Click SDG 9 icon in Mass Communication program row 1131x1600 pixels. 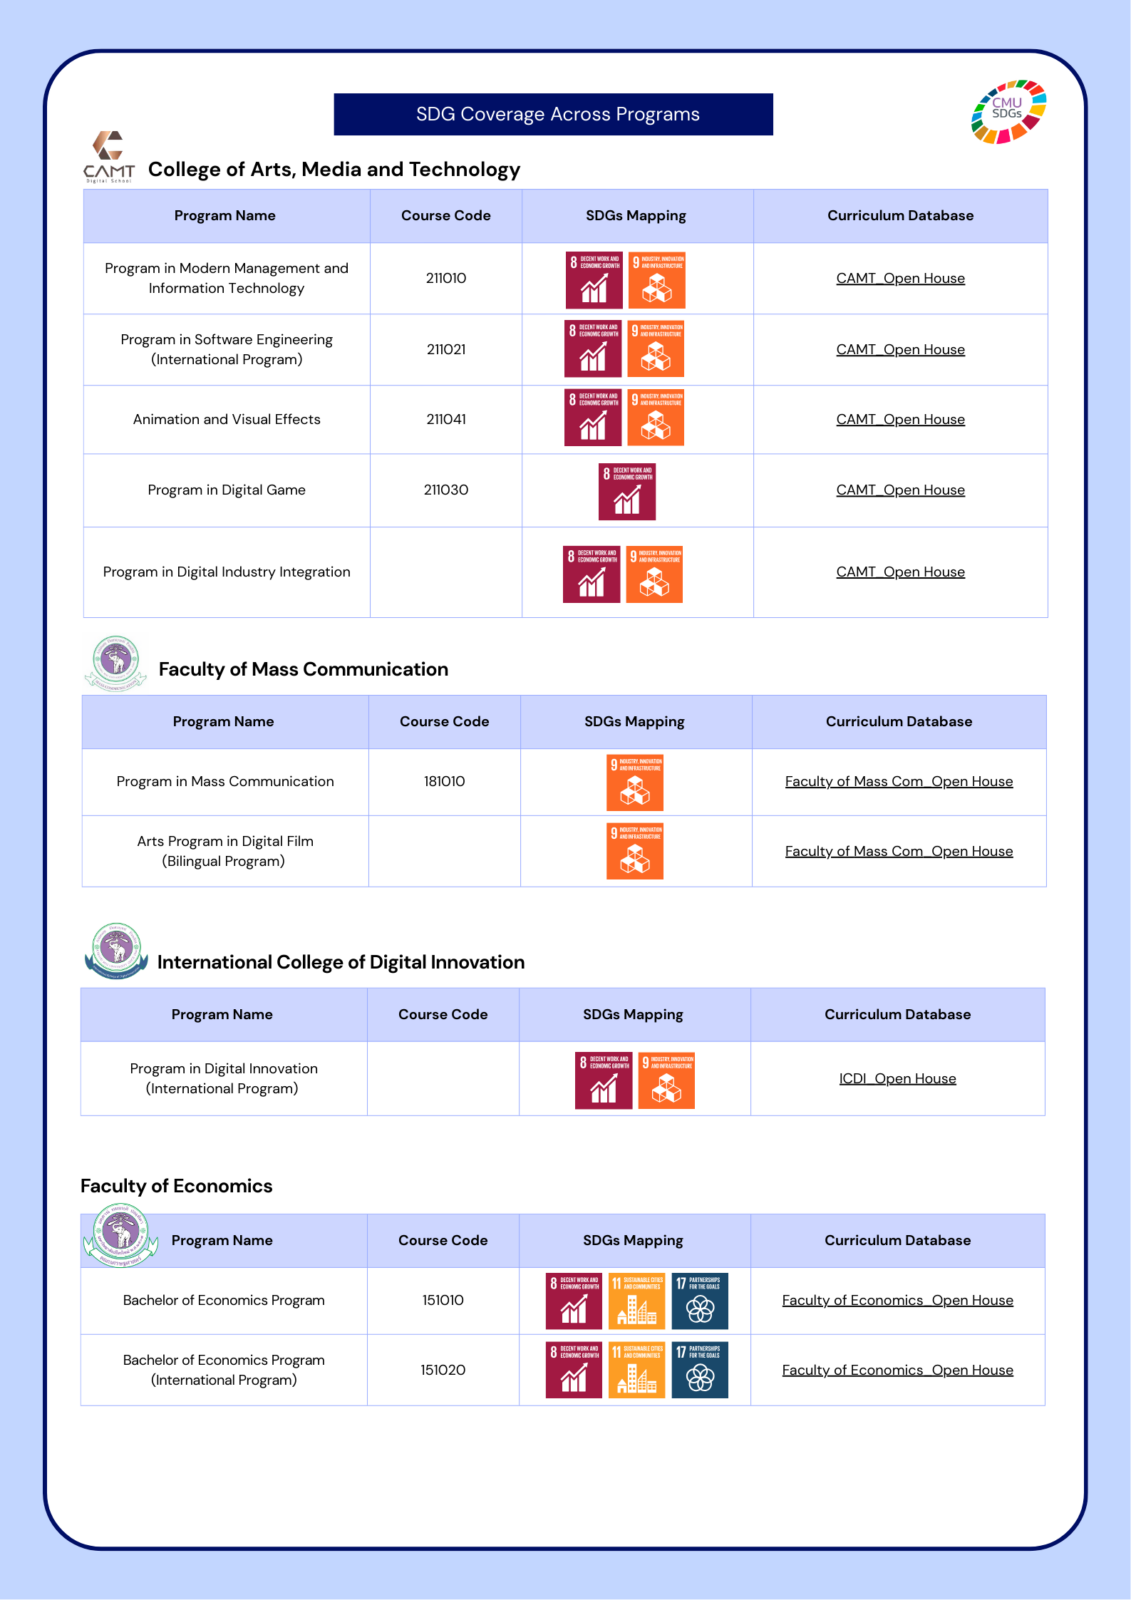tap(635, 783)
